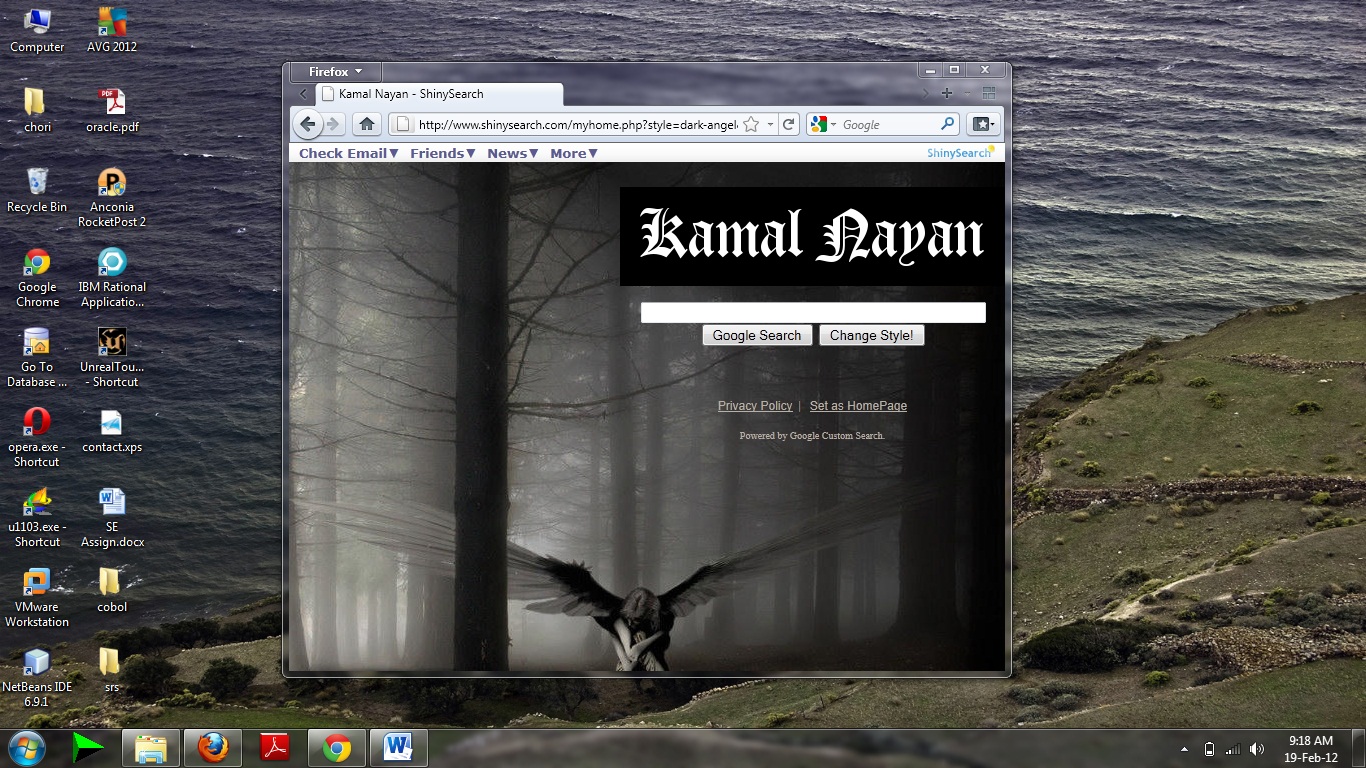Open the Google search engine selector
The image size is (1366, 768).
[824, 125]
